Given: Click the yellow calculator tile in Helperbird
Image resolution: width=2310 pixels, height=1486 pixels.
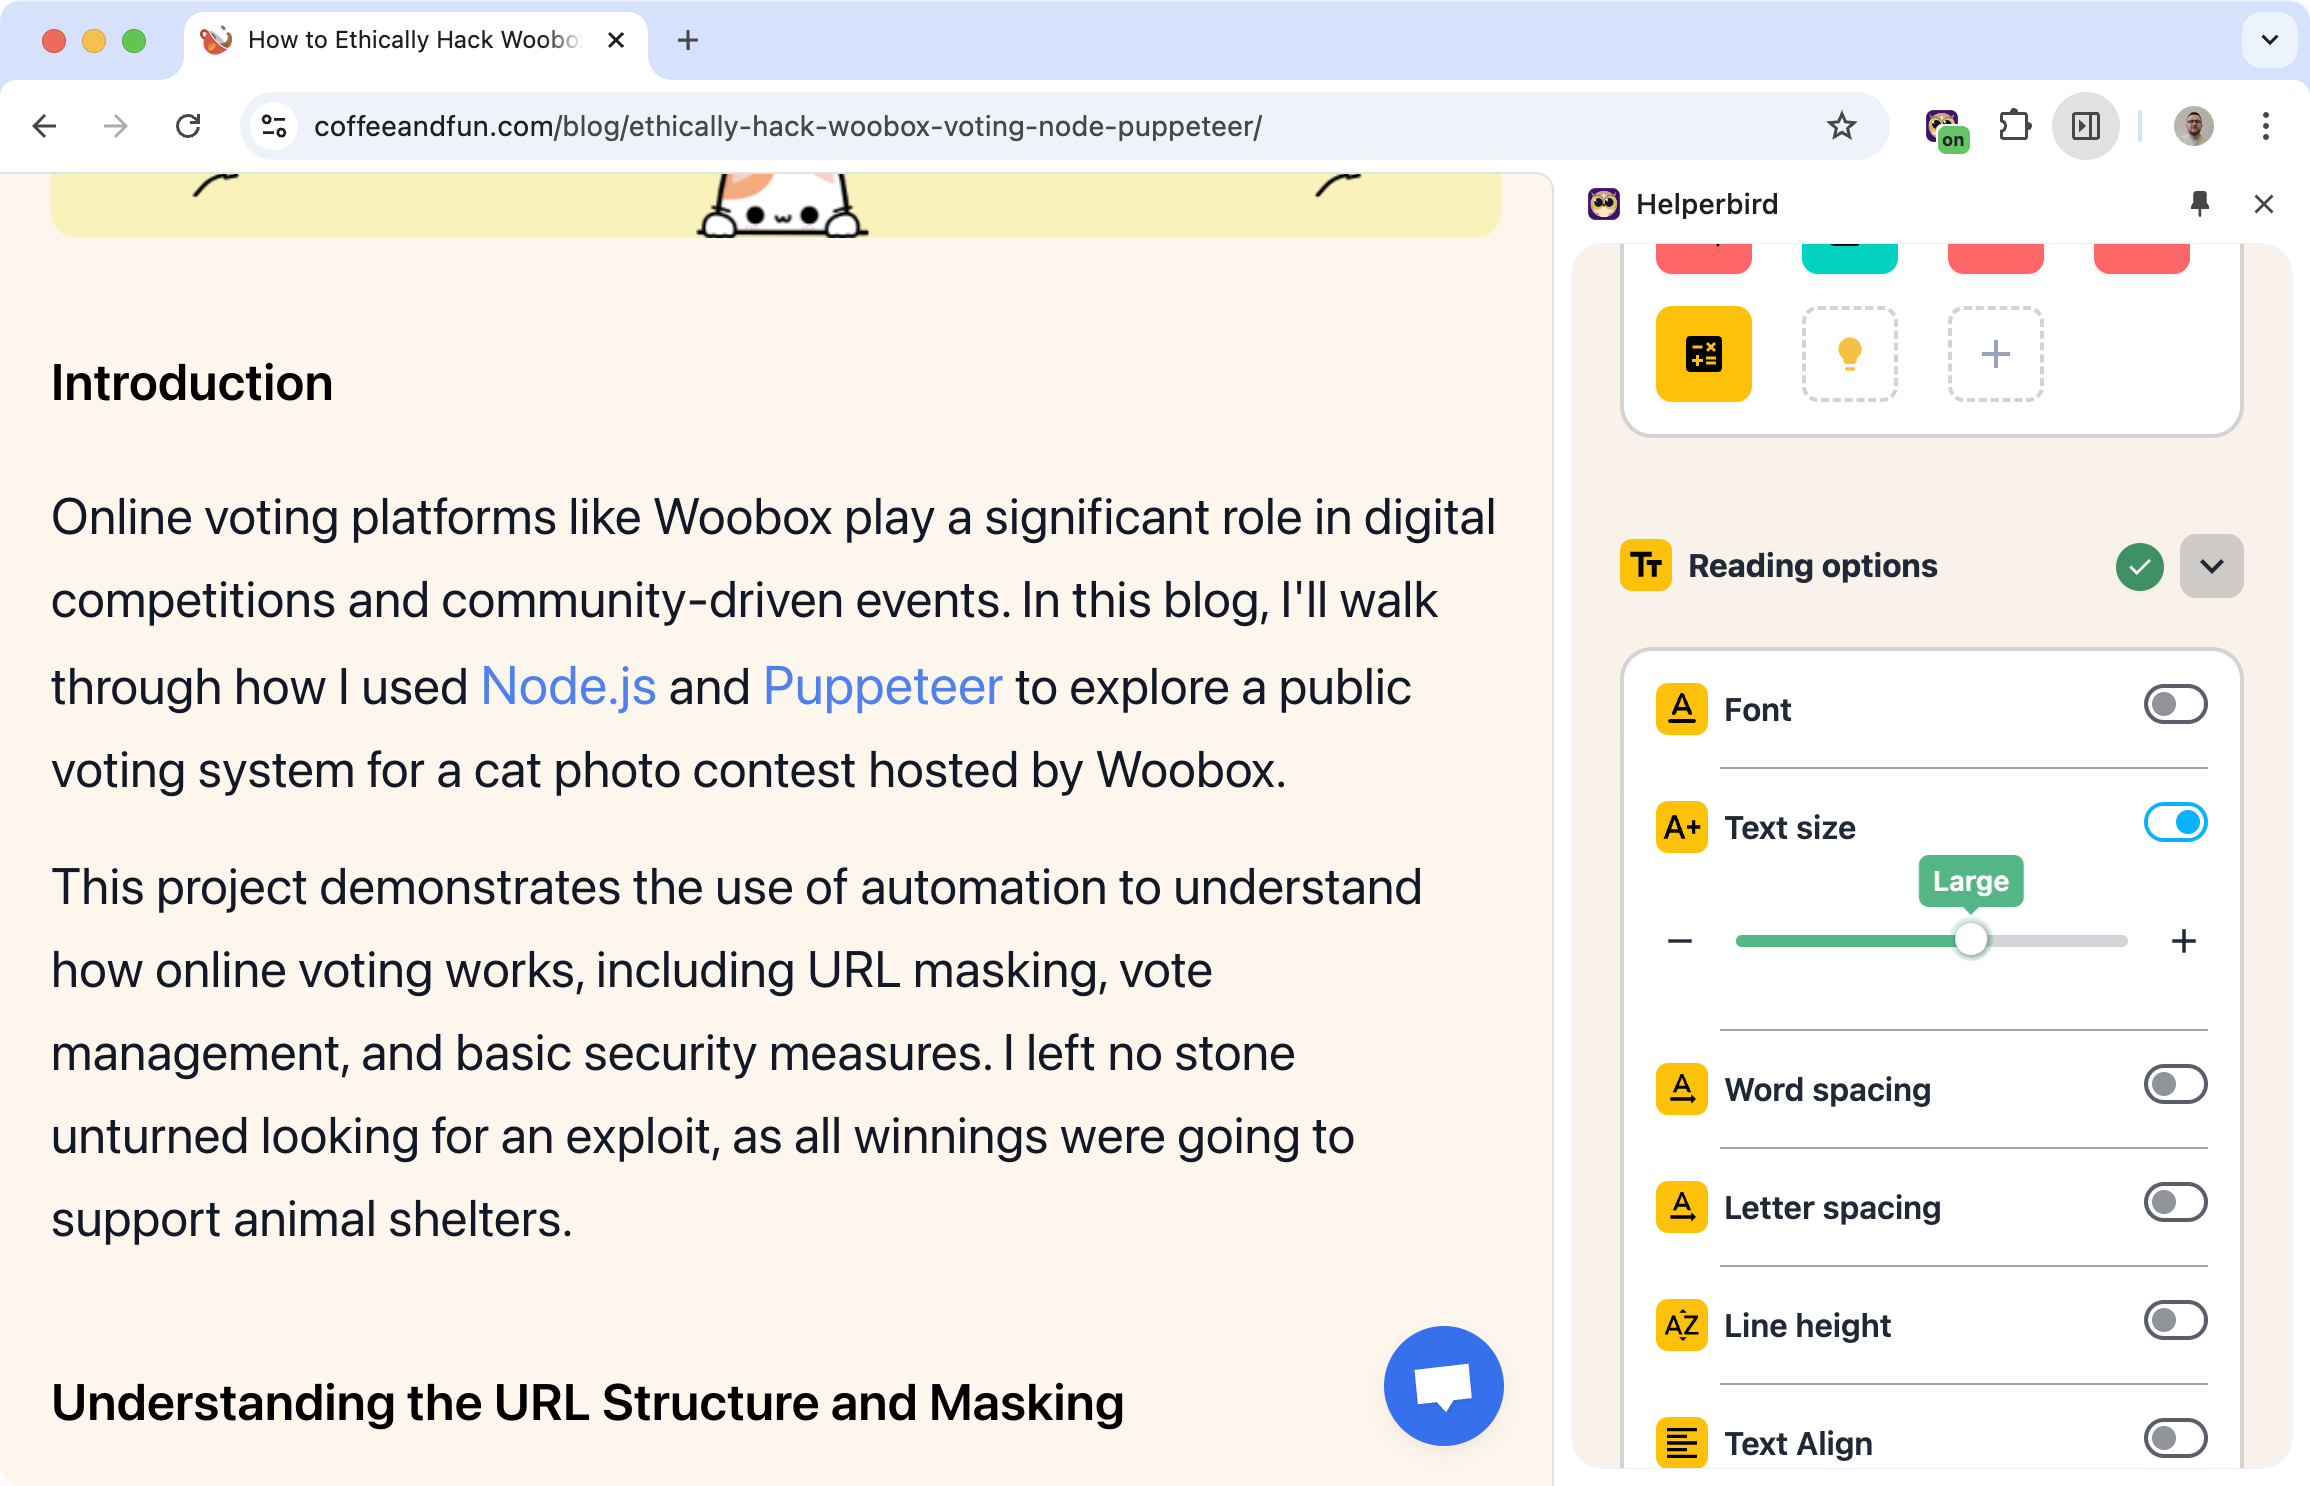Looking at the screenshot, I should pos(1703,354).
